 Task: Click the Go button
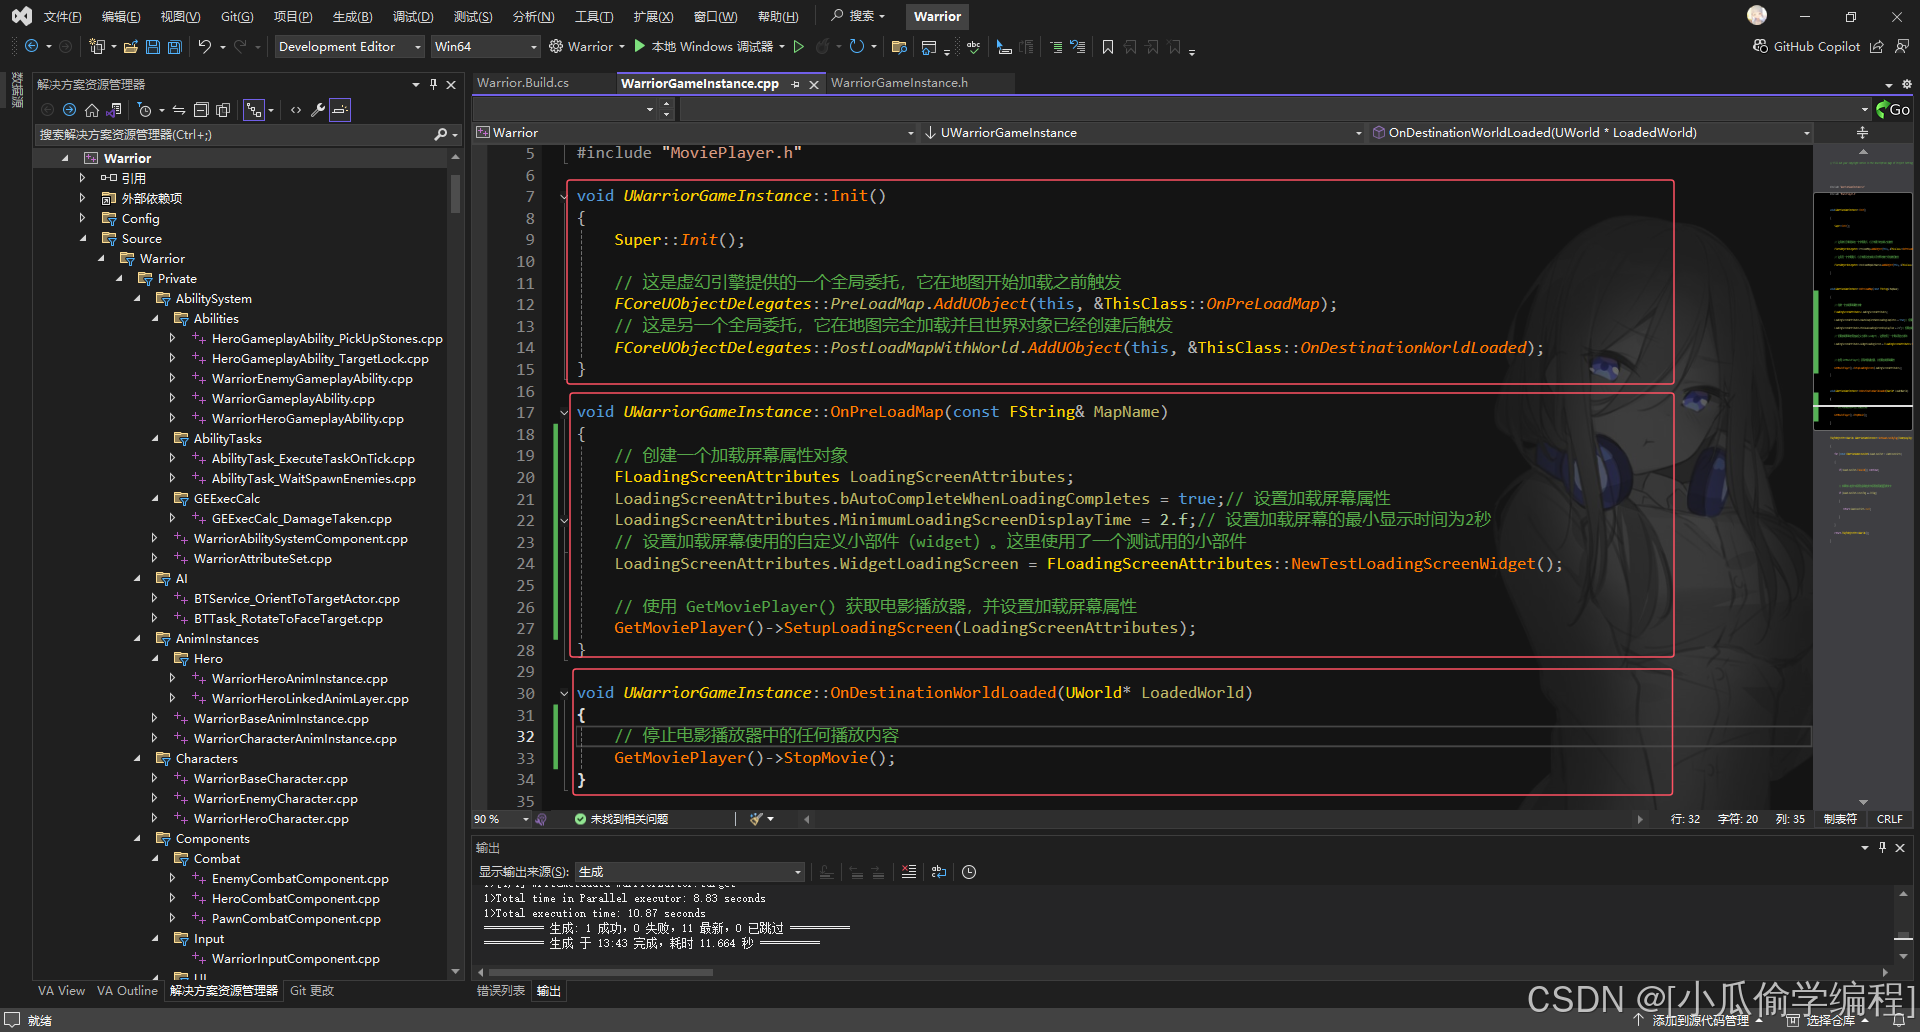click(x=1893, y=110)
